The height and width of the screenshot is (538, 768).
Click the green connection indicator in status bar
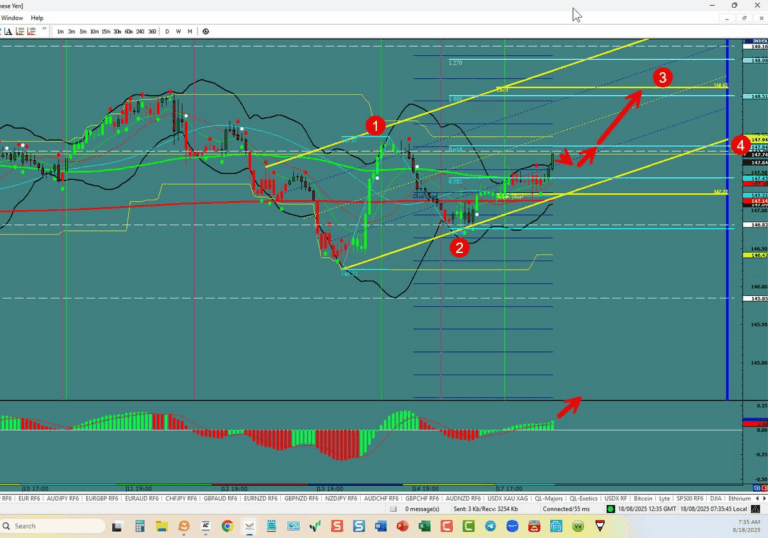(610, 509)
